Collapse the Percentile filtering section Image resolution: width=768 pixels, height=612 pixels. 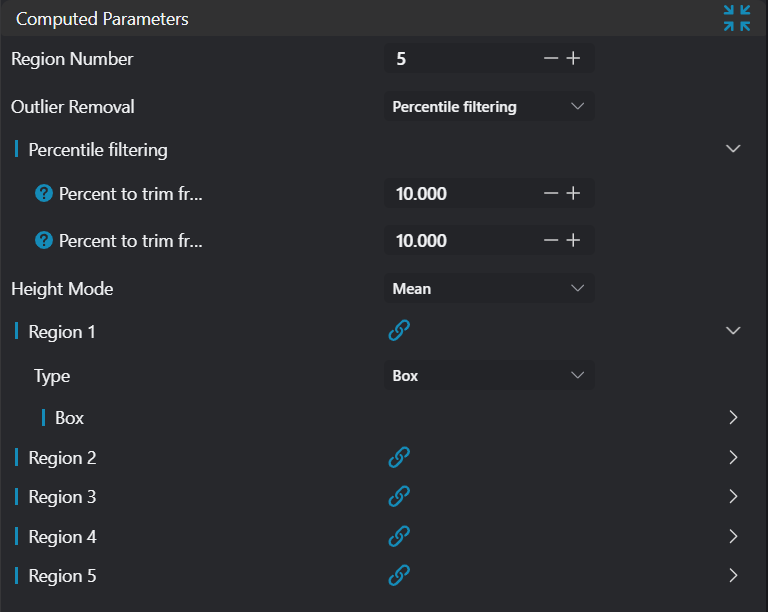click(733, 149)
